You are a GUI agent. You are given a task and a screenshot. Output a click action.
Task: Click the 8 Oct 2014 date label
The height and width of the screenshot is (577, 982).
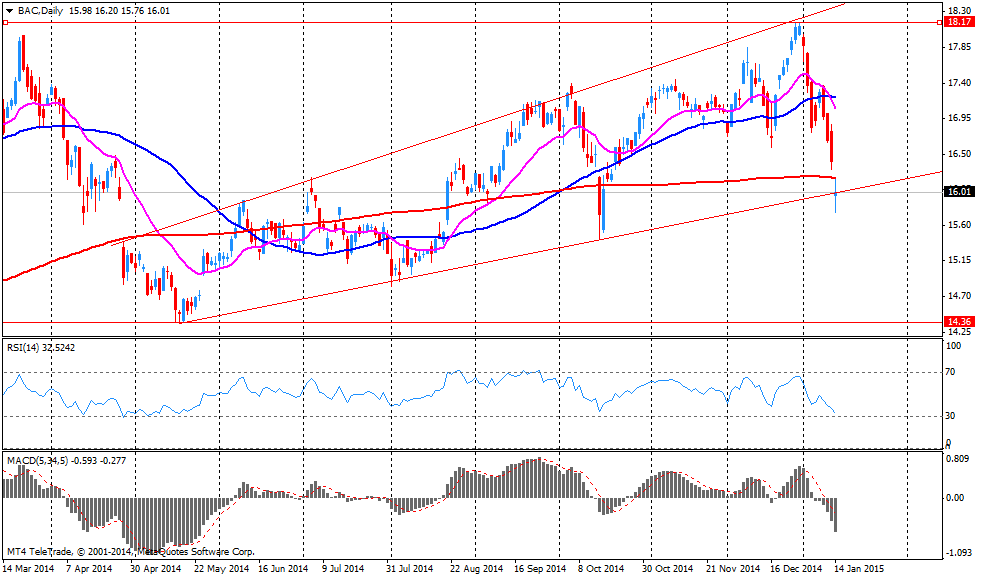(x=602, y=568)
